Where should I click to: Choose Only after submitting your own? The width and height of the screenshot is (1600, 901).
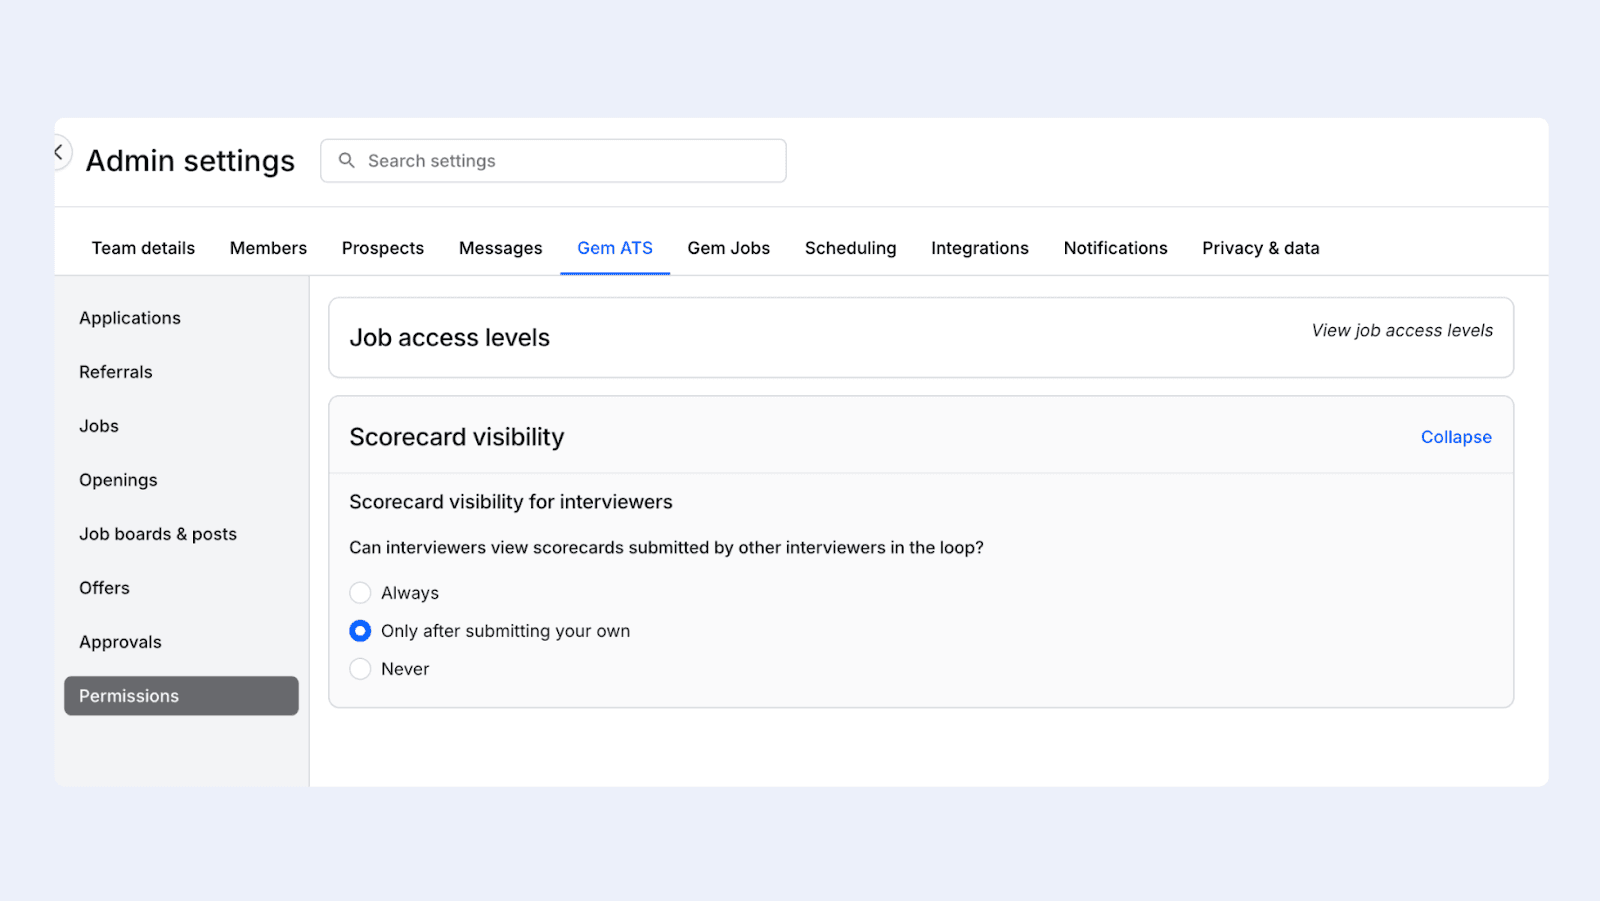tap(360, 630)
